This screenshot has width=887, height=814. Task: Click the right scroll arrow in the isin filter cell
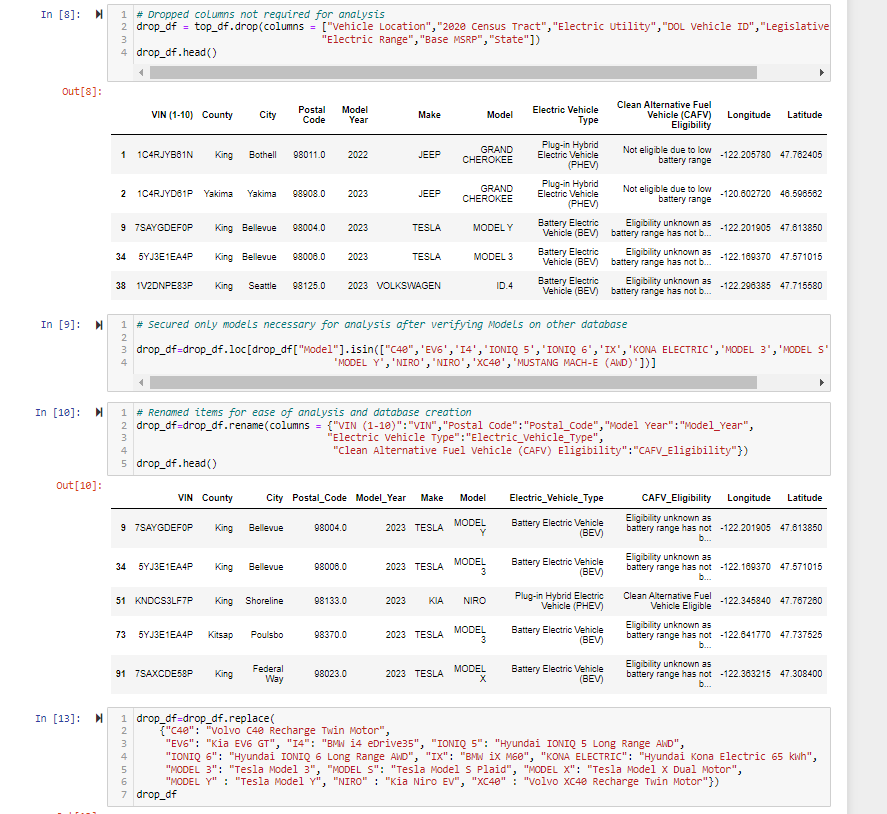click(x=819, y=381)
